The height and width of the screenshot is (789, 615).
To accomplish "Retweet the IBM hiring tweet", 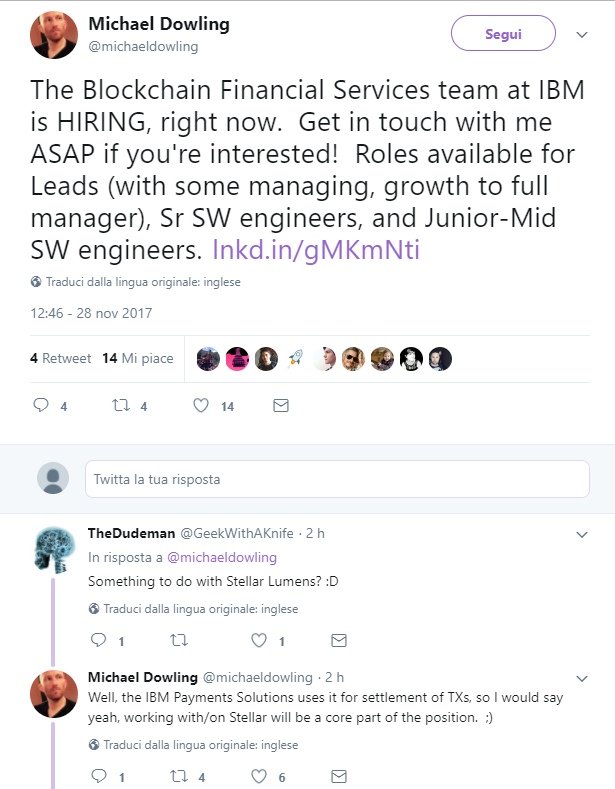I will [121, 406].
